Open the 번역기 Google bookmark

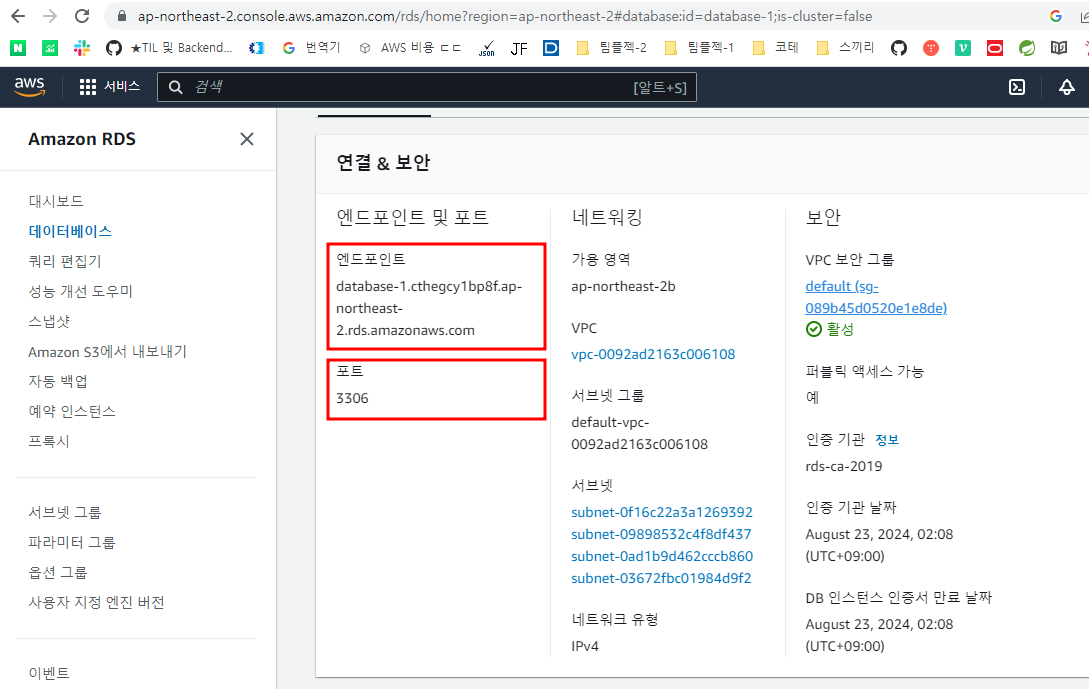311,47
